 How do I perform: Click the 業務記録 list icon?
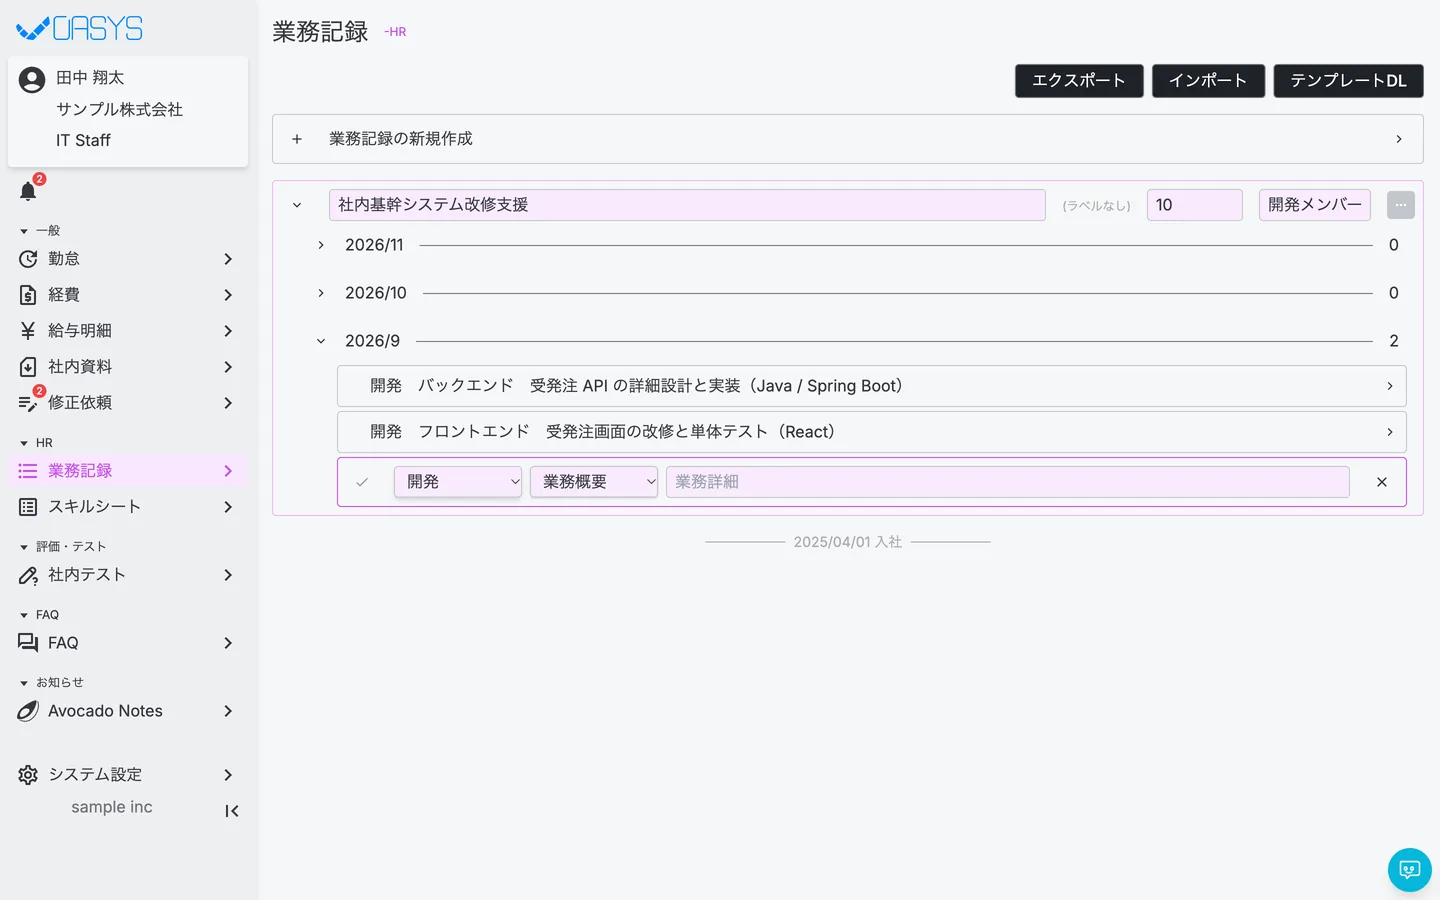pos(28,471)
